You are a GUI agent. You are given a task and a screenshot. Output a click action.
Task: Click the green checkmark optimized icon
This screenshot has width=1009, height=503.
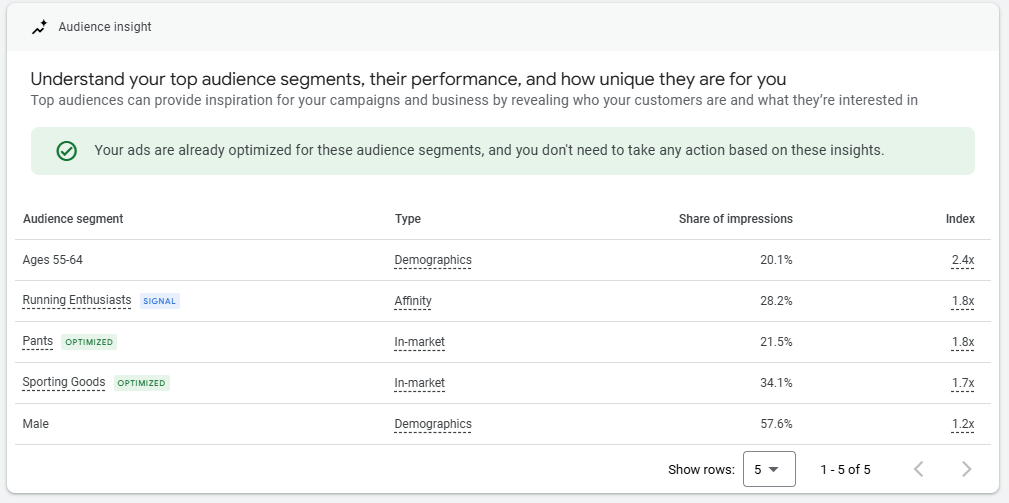point(66,151)
